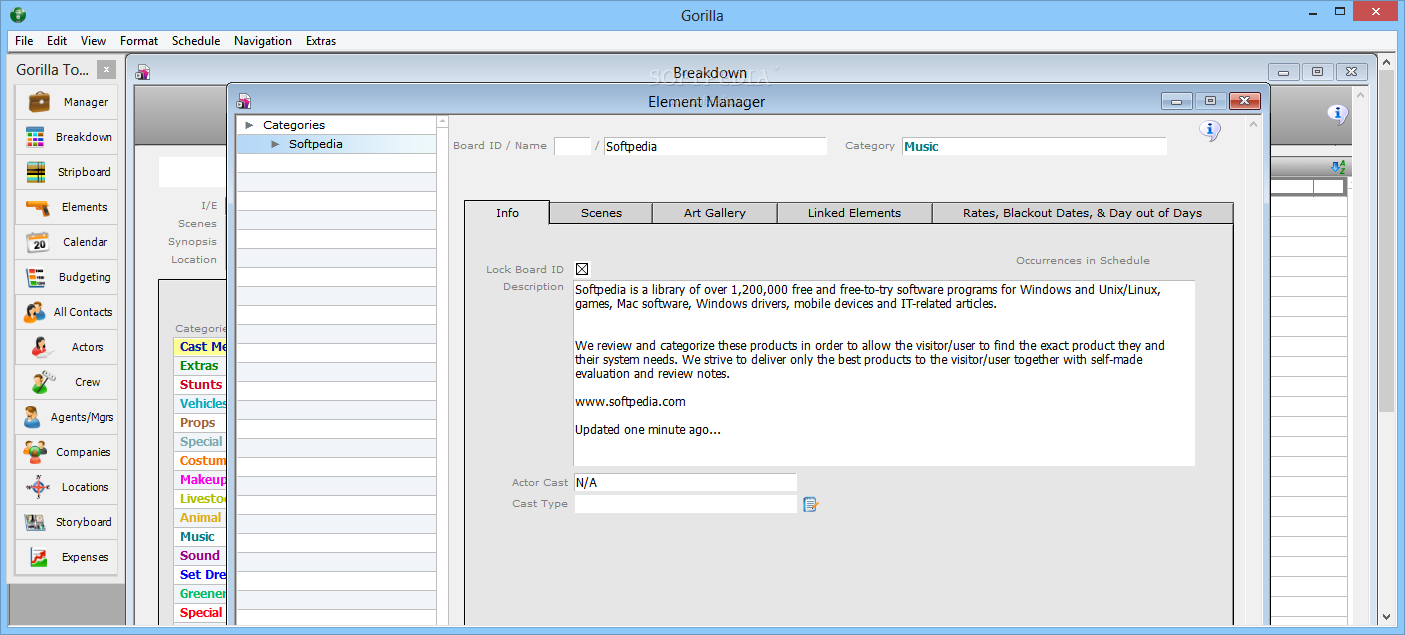The image size is (1405, 635).
Task: Open the Edit menu
Action: (x=57, y=41)
